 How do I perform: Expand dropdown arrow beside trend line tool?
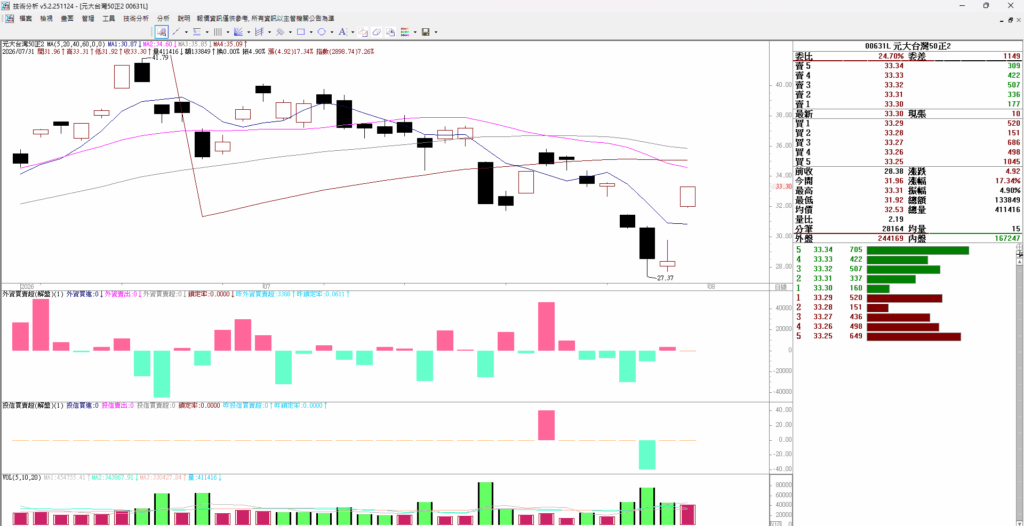coord(186,32)
